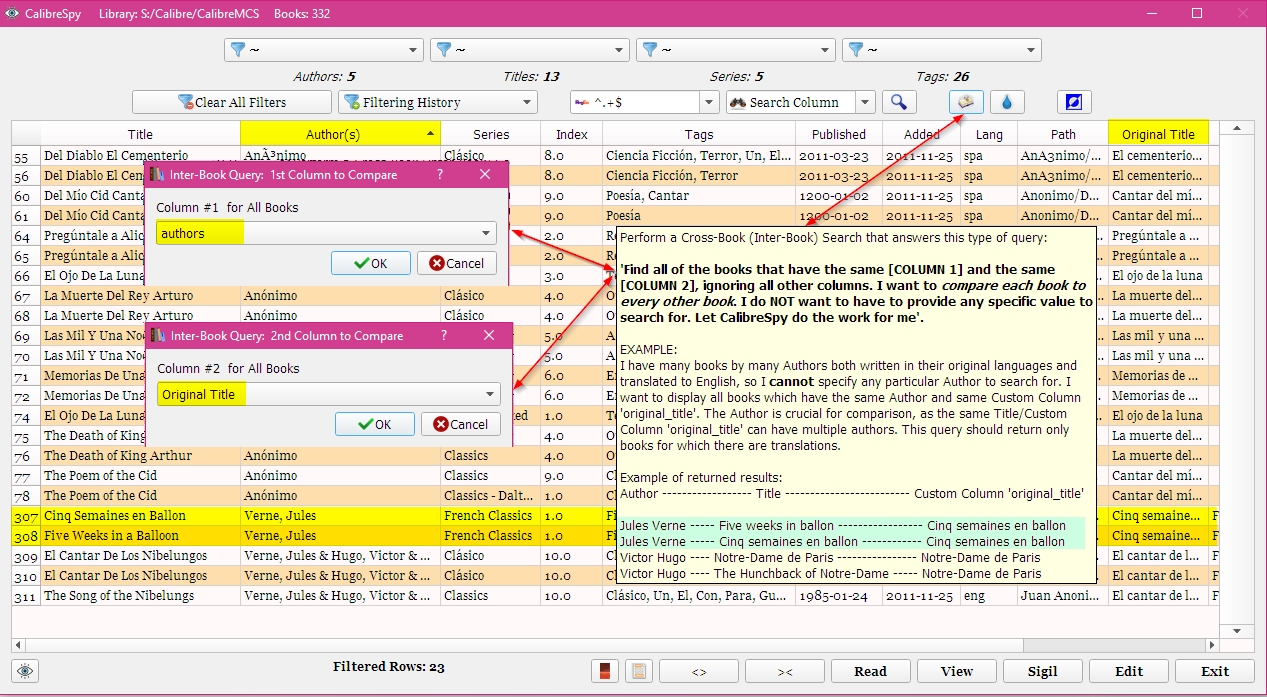Click the notepad icon button near bottom
This screenshot has height=697, width=1267.
pyautogui.click(x=640, y=671)
